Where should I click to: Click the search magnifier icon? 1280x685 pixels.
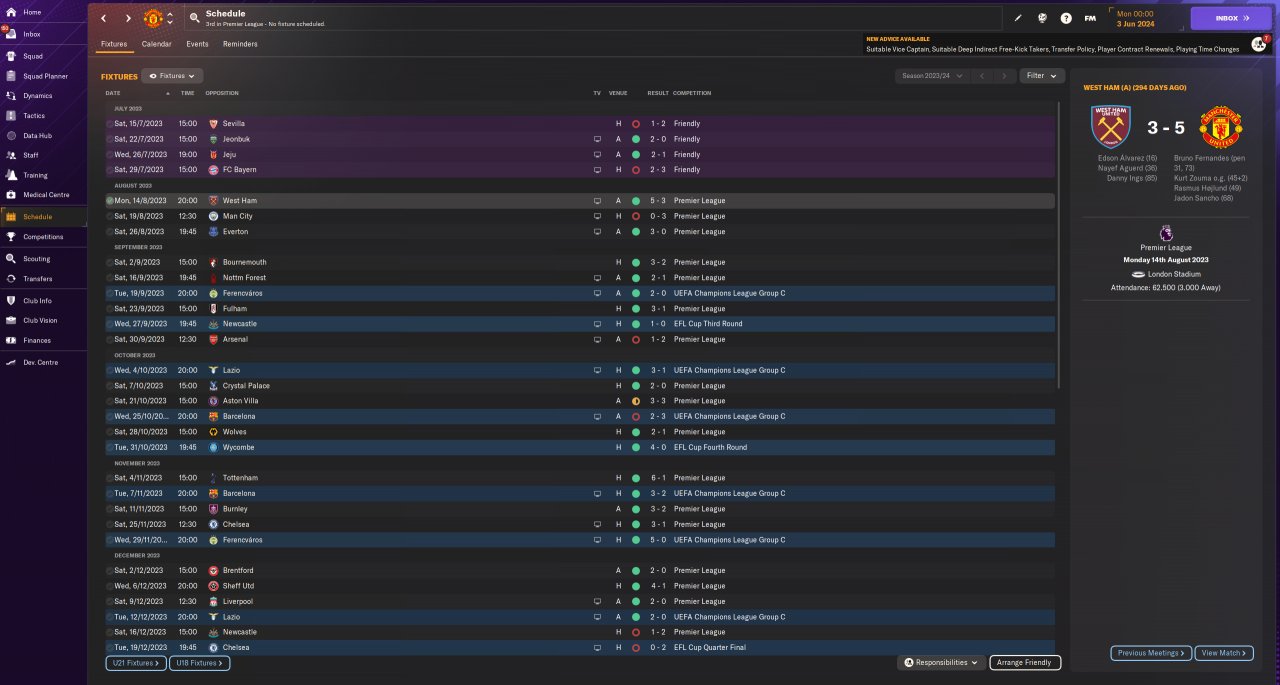pyautogui.click(x=193, y=18)
